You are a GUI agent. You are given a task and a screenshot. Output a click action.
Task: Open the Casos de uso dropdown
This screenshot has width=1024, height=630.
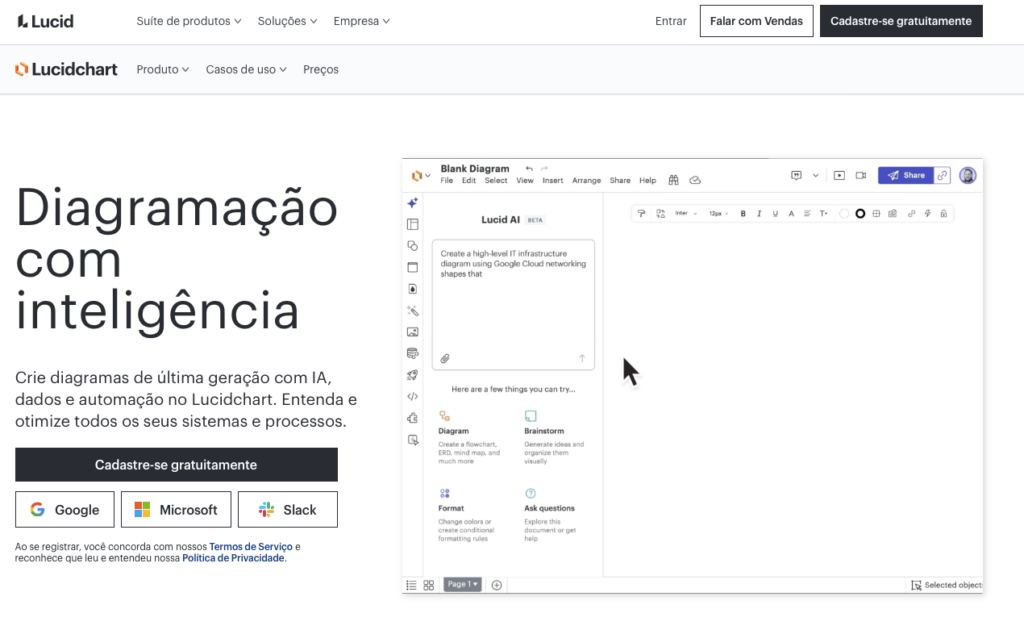(x=246, y=70)
